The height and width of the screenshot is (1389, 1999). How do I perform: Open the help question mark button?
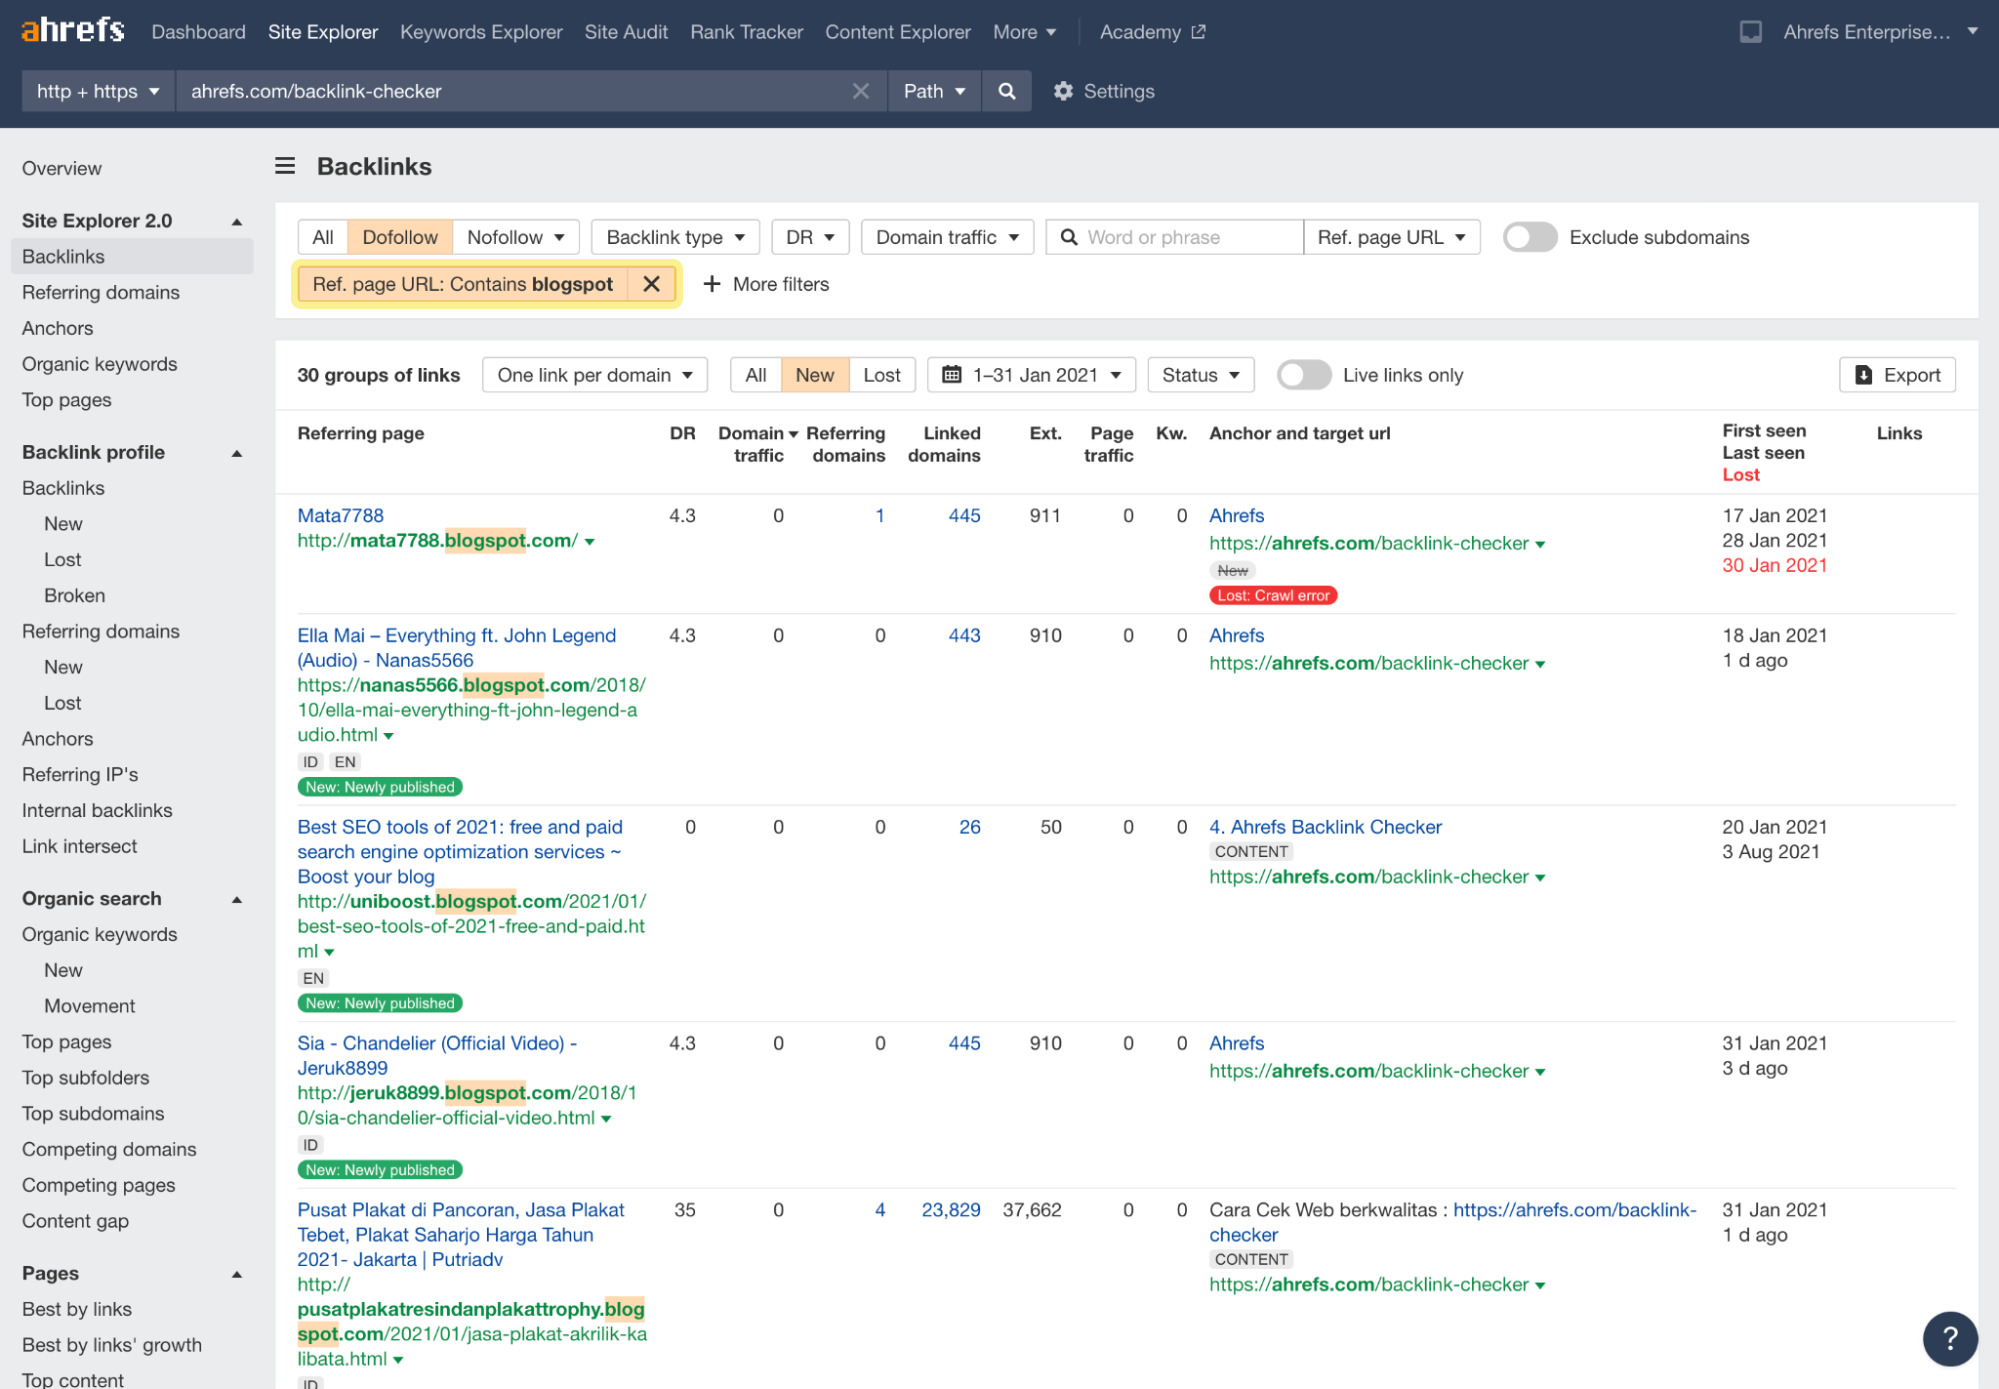pyautogui.click(x=1948, y=1337)
